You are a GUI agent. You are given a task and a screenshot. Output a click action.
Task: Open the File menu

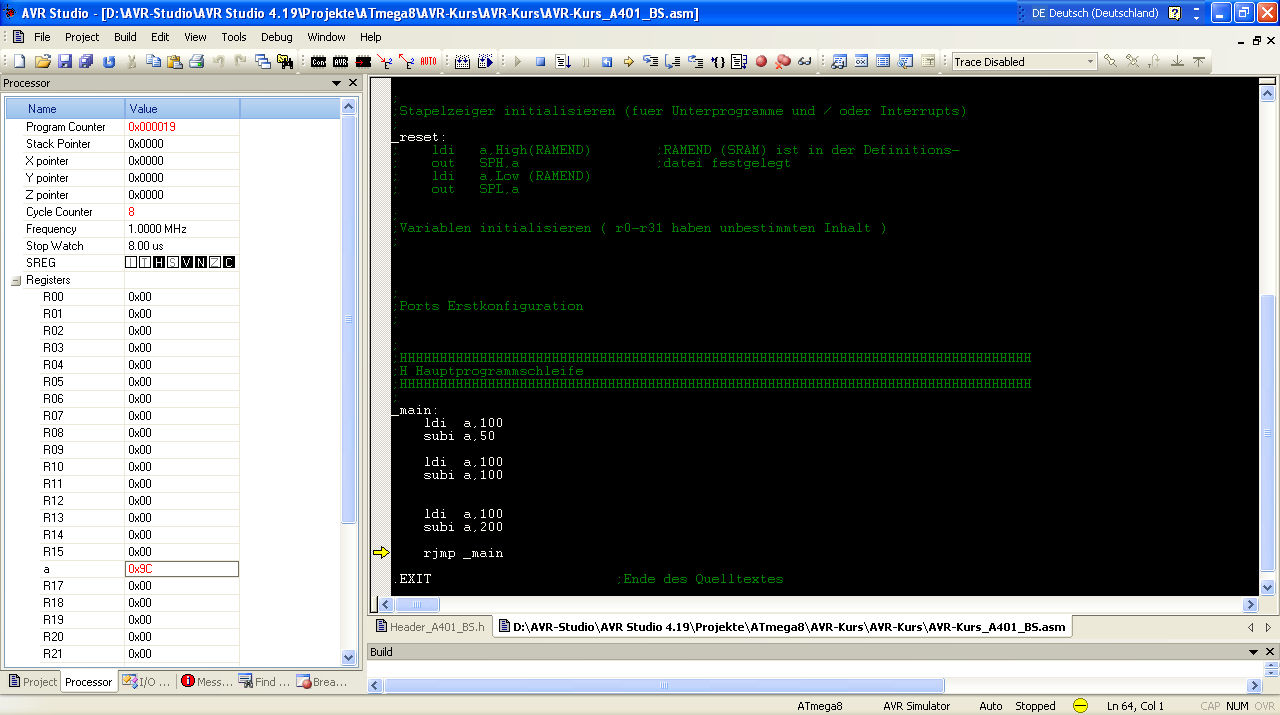(42, 37)
